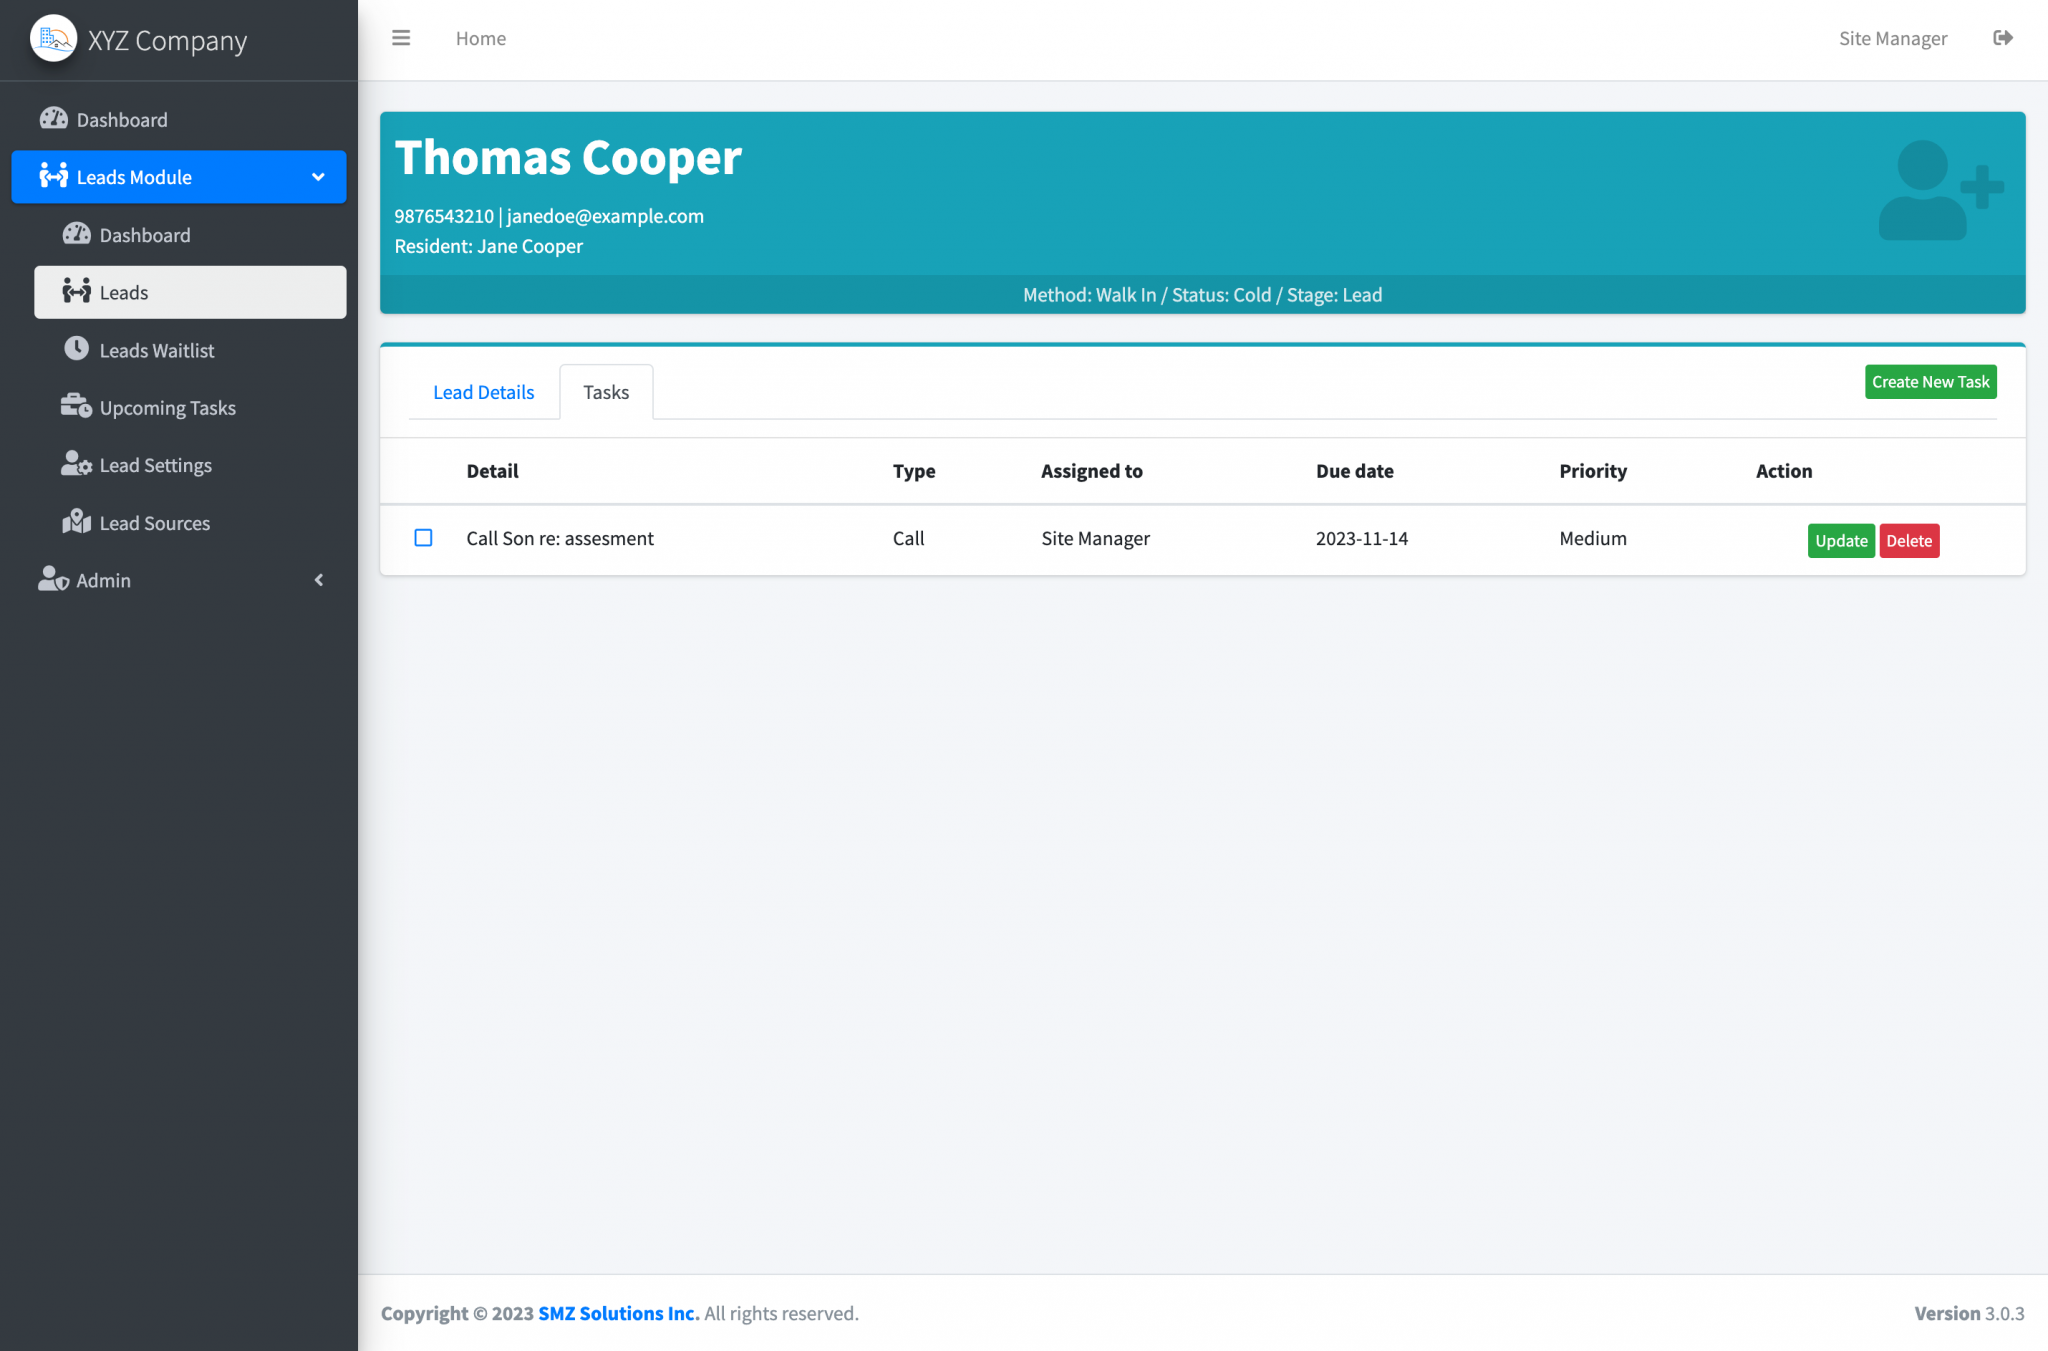Check the Call Son re: assesment task checkbox

pyautogui.click(x=423, y=538)
